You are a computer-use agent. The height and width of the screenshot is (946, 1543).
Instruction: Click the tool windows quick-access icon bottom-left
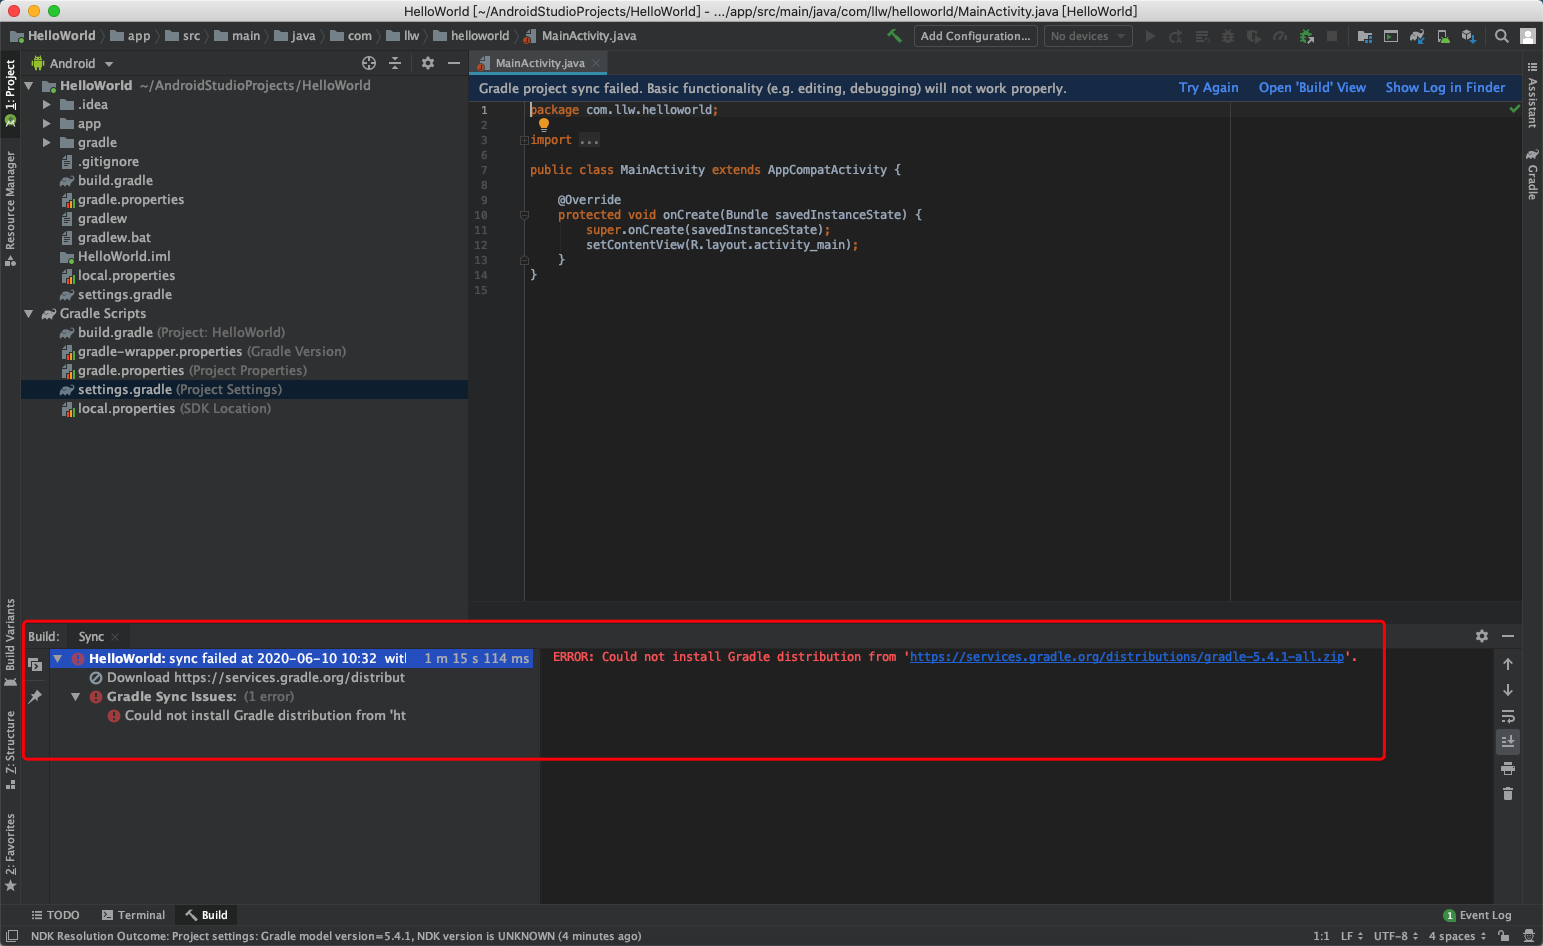(x=12, y=936)
